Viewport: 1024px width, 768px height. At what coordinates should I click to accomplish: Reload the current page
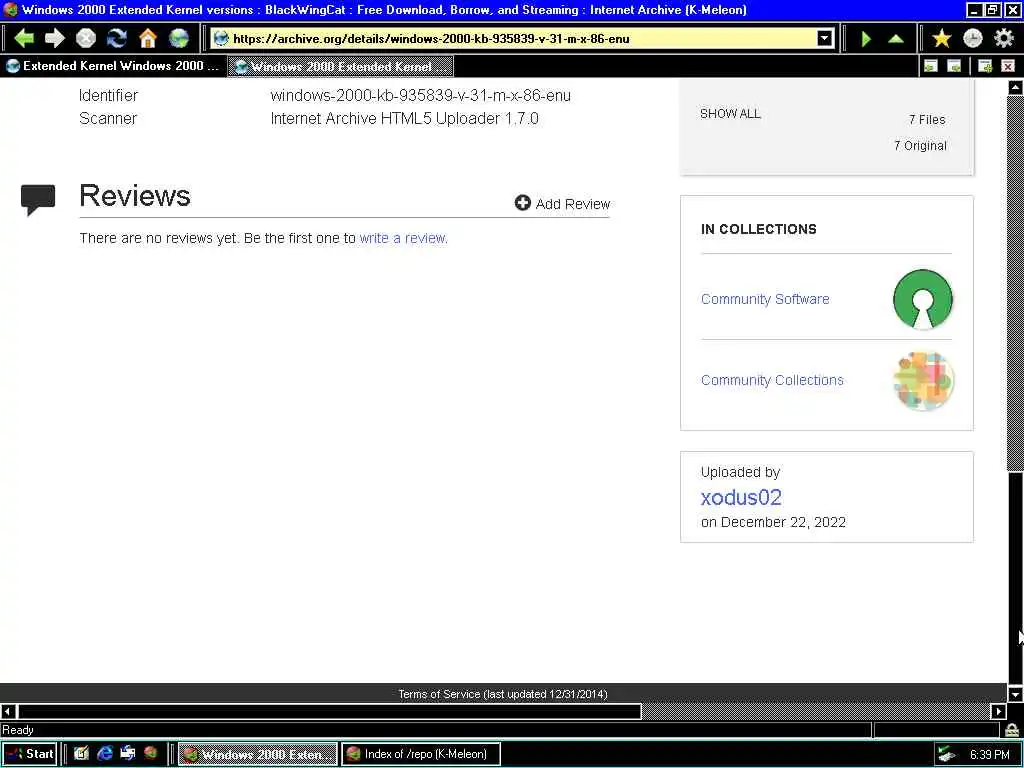click(x=117, y=39)
